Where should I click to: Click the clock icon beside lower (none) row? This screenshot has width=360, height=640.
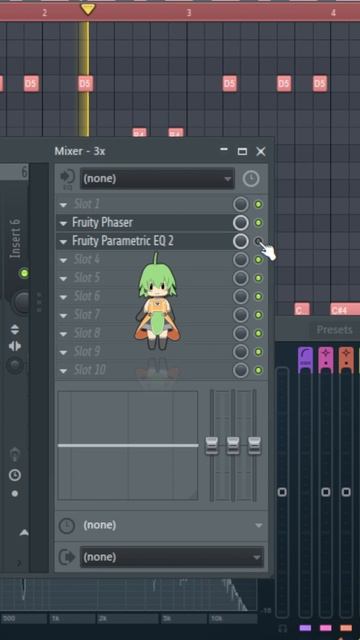click(67, 525)
